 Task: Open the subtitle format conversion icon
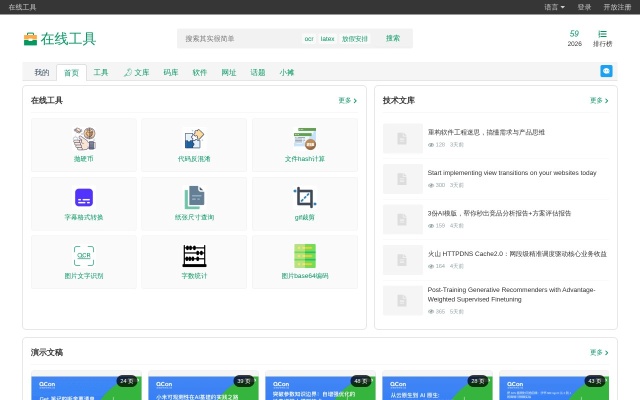[x=84, y=197]
